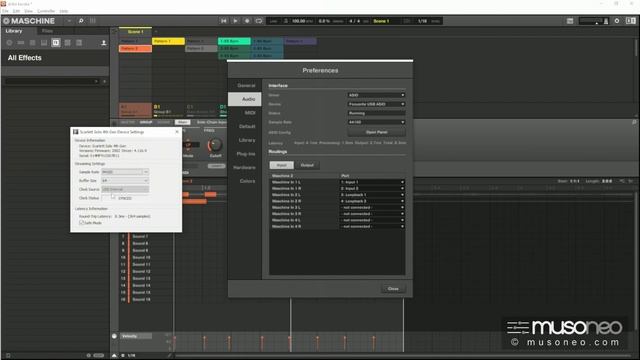Switch routings to the Output tab
Screen dimensions: 640x360
point(307,165)
